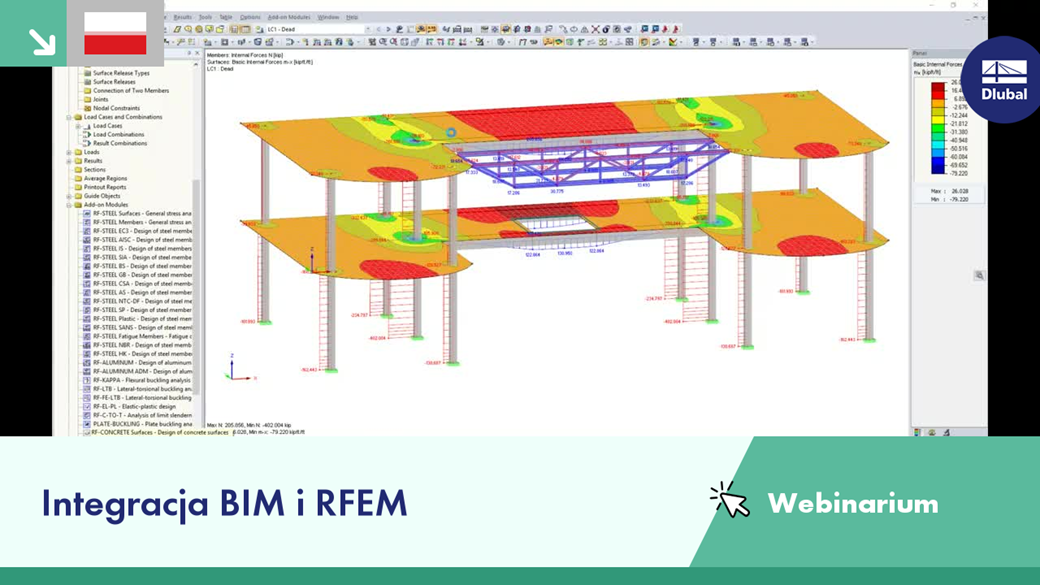Close the project navigator panel
The width and height of the screenshot is (1040, 585).
click(x=197, y=53)
